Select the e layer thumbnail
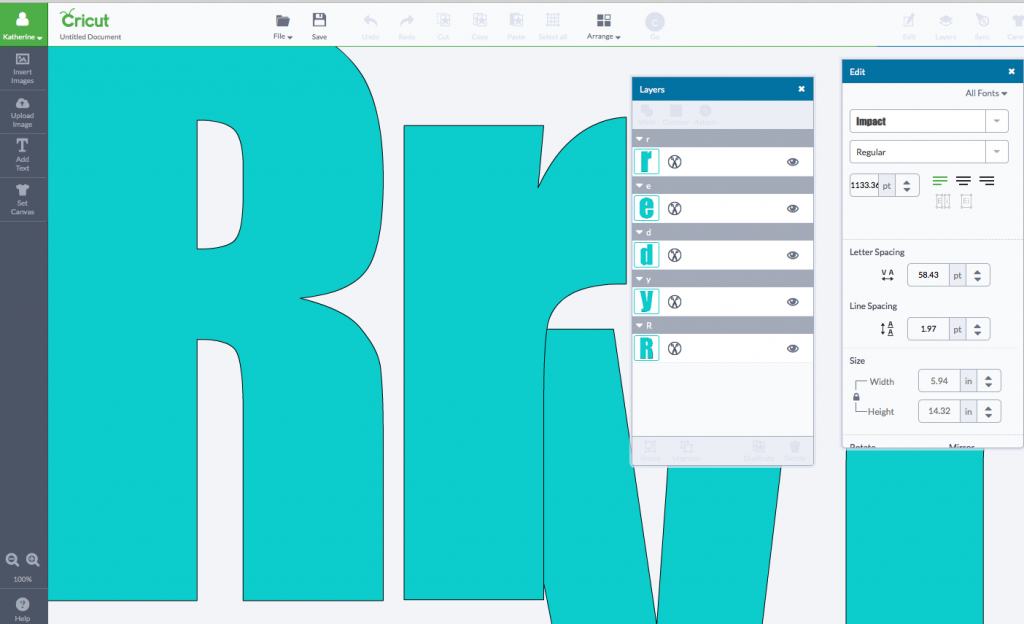1024x624 pixels. click(x=647, y=208)
